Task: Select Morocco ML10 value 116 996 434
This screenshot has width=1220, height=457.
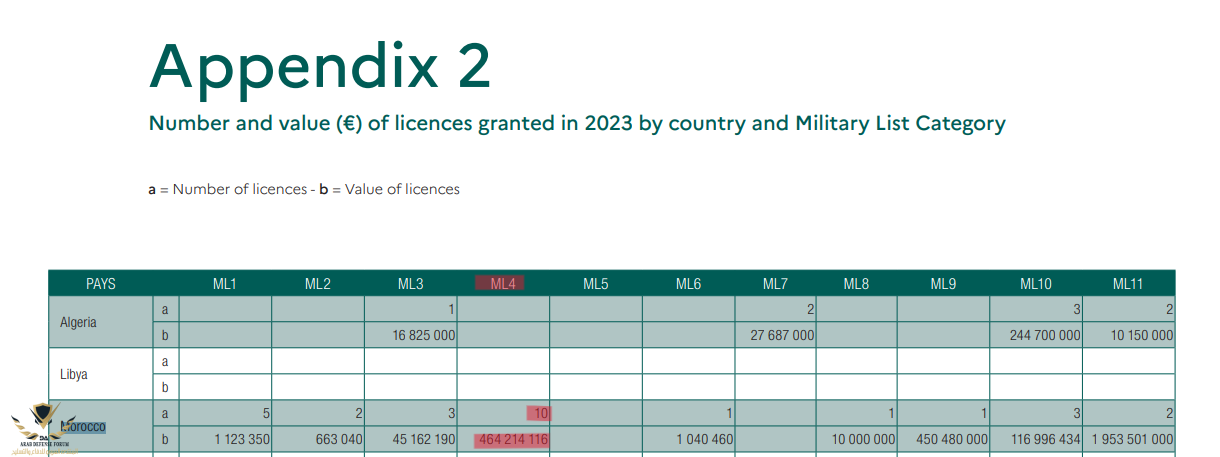Action: click(1046, 439)
